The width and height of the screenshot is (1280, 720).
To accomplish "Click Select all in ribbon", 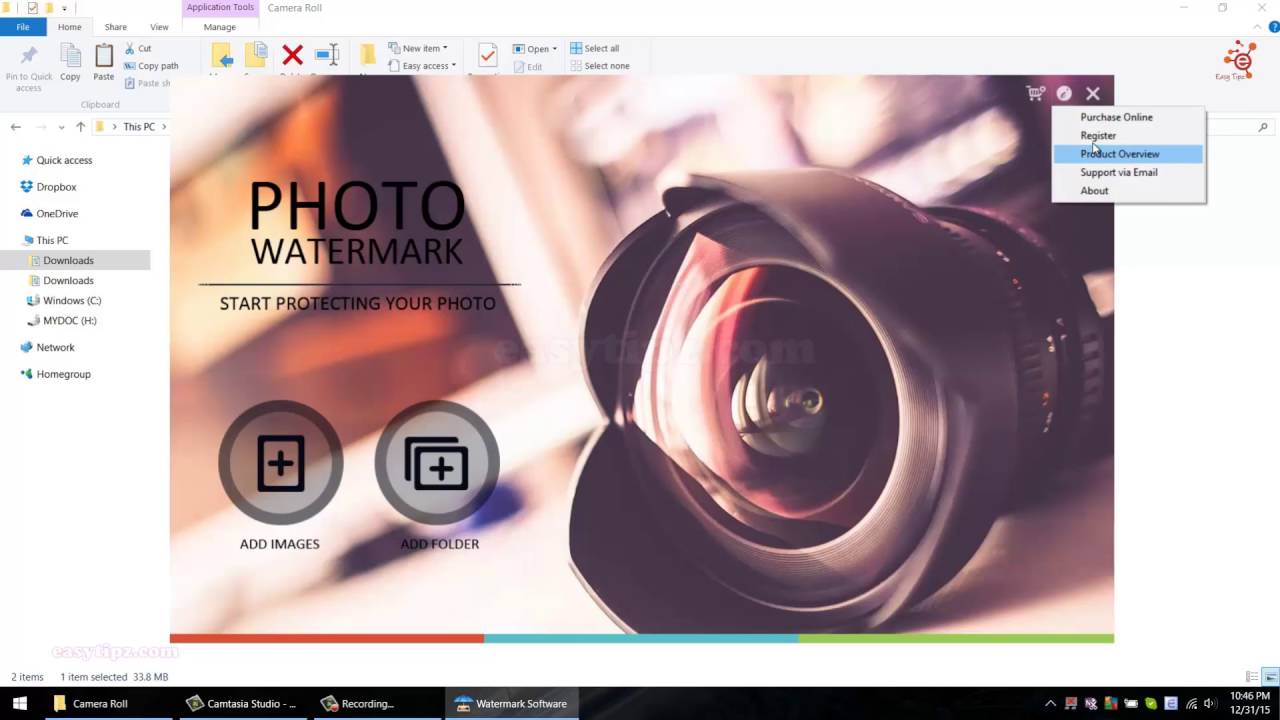I will coord(595,48).
